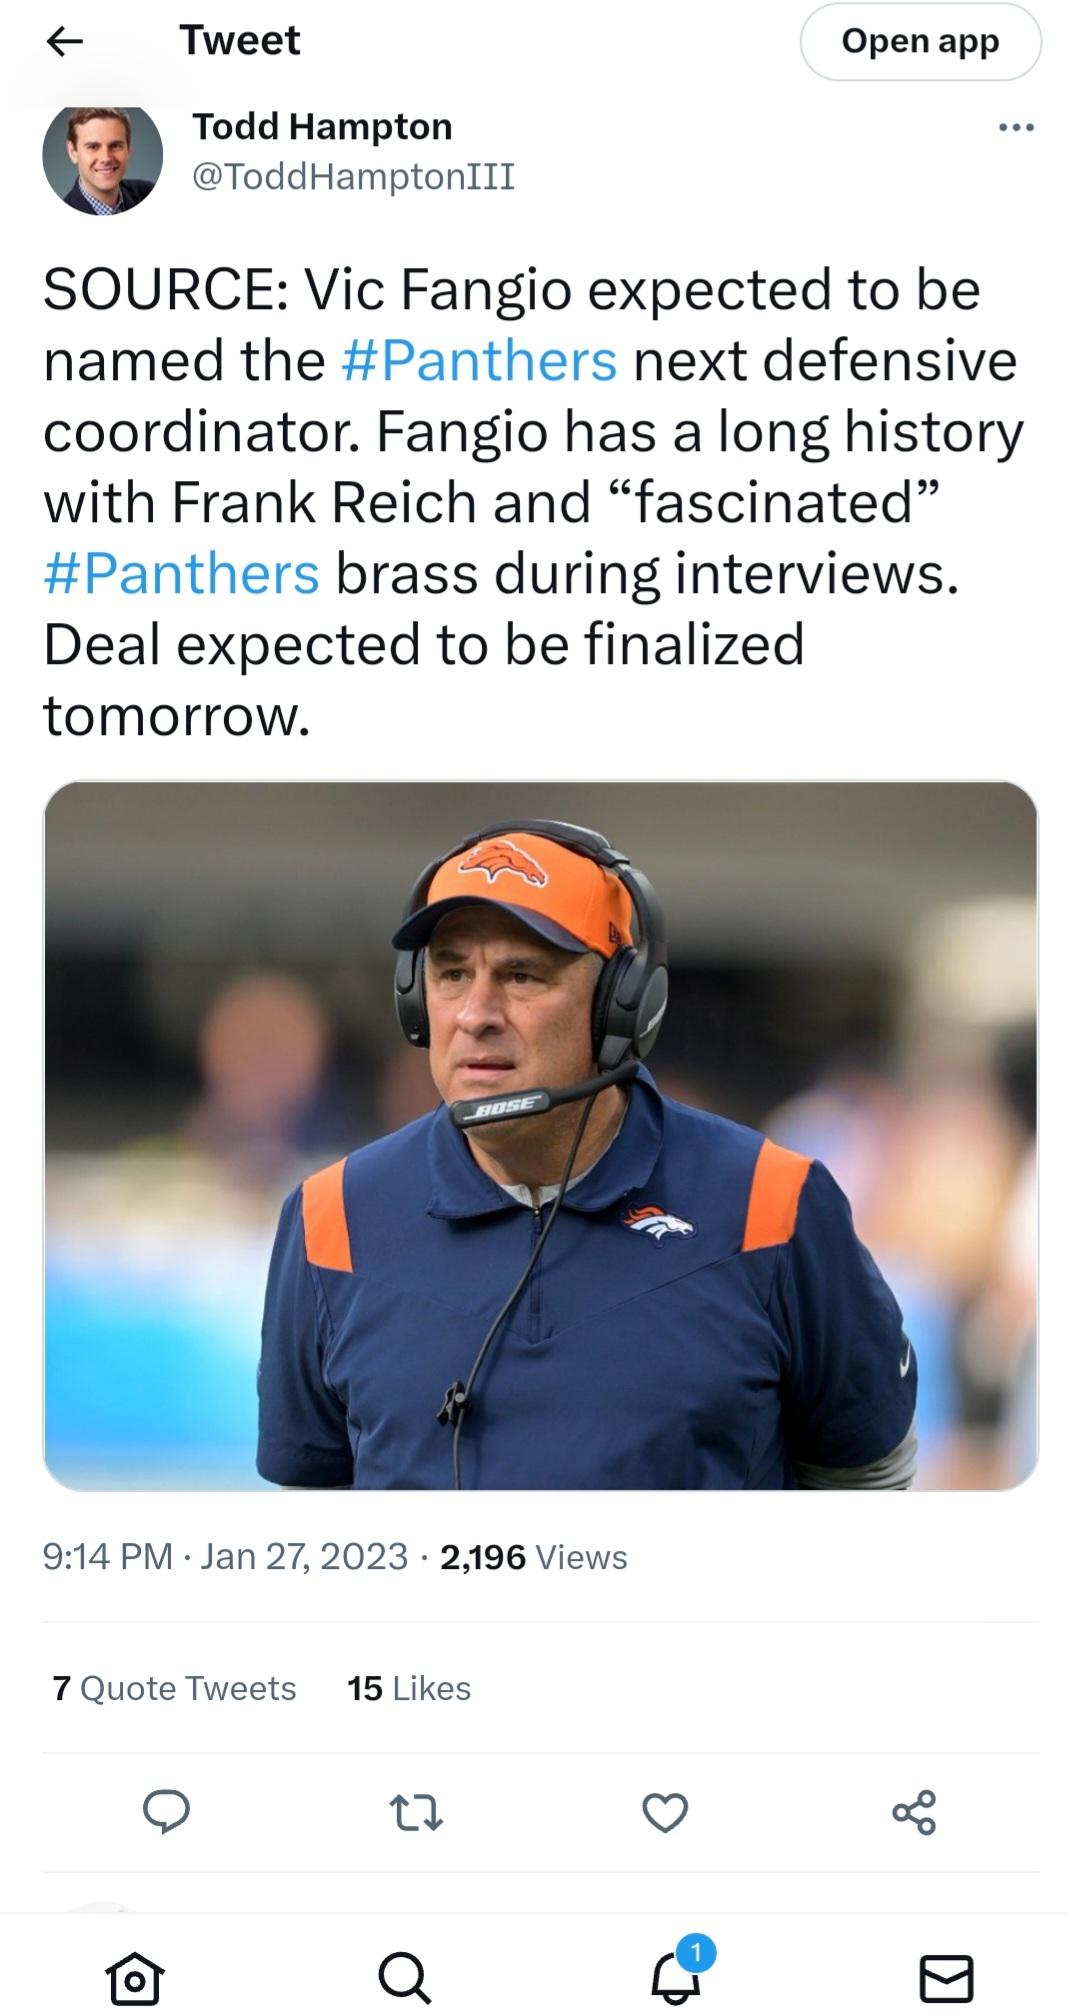Tap the reply speech bubble icon
This screenshot has width=1067, height=2016.
click(x=166, y=1812)
